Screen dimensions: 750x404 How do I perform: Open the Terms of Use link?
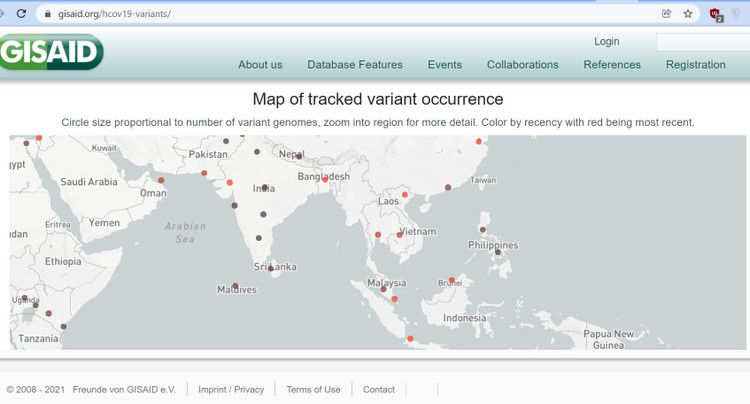pyautogui.click(x=313, y=389)
